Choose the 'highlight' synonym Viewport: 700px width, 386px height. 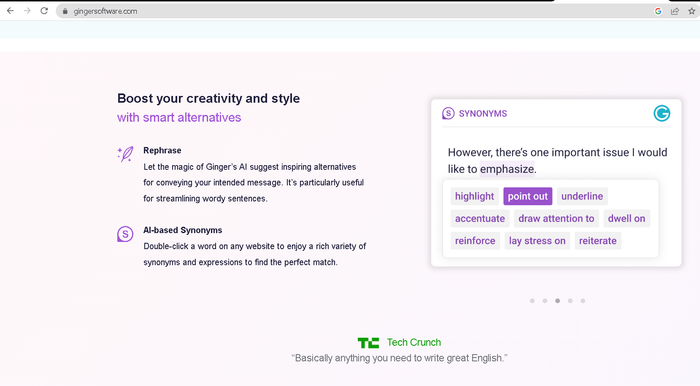point(474,196)
